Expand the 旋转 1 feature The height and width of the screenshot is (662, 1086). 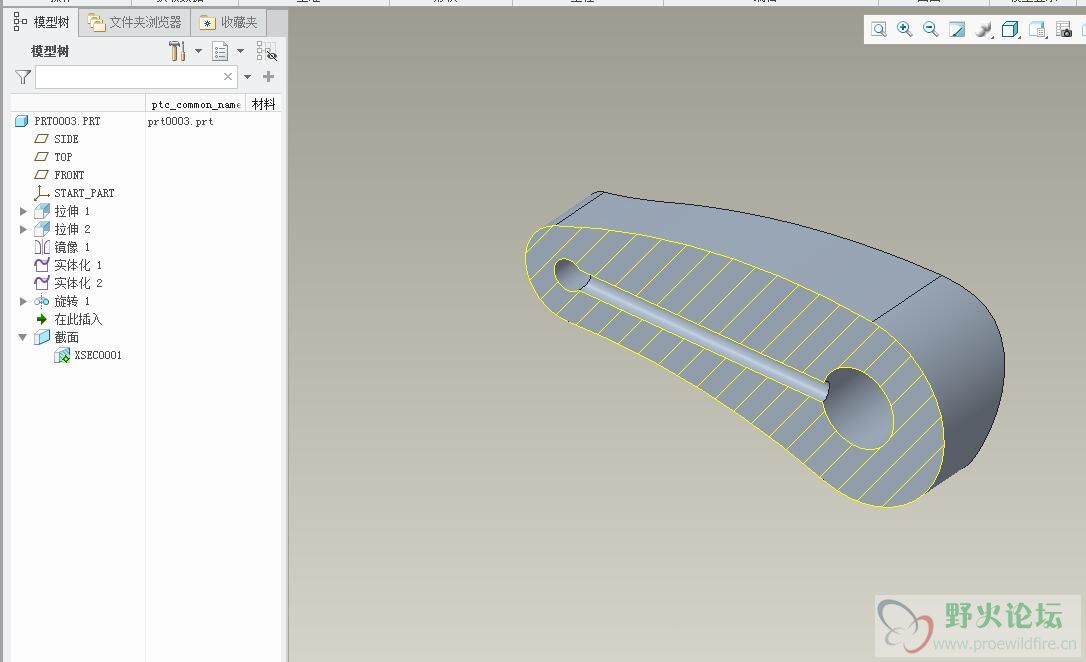point(23,301)
